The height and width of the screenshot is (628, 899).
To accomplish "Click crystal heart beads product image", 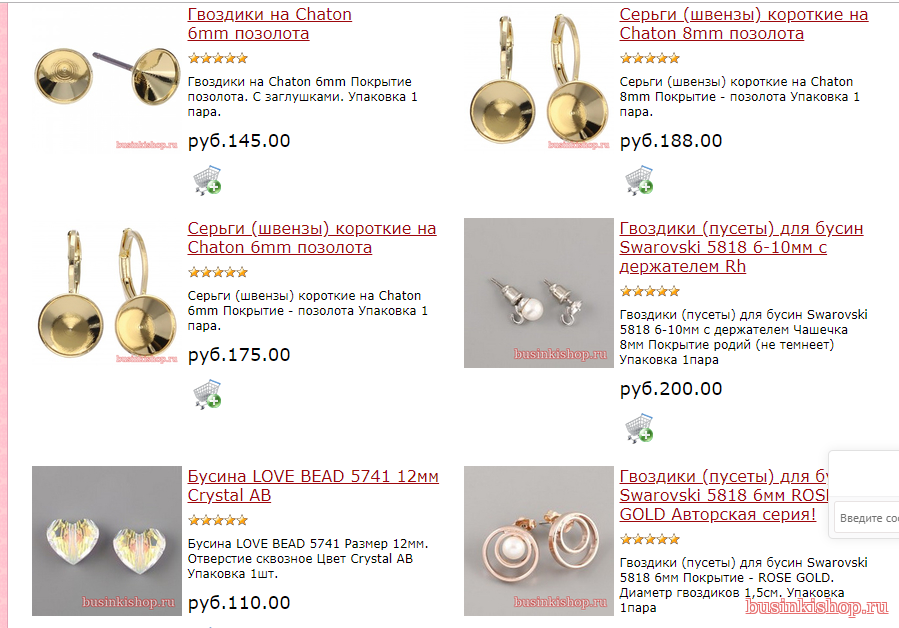I will click(x=107, y=541).
